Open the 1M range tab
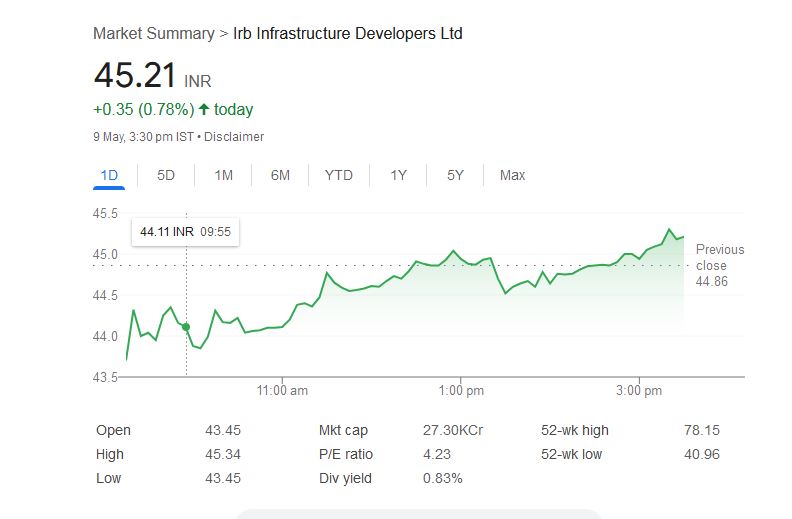This screenshot has width=792, height=519. click(x=223, y=175)
